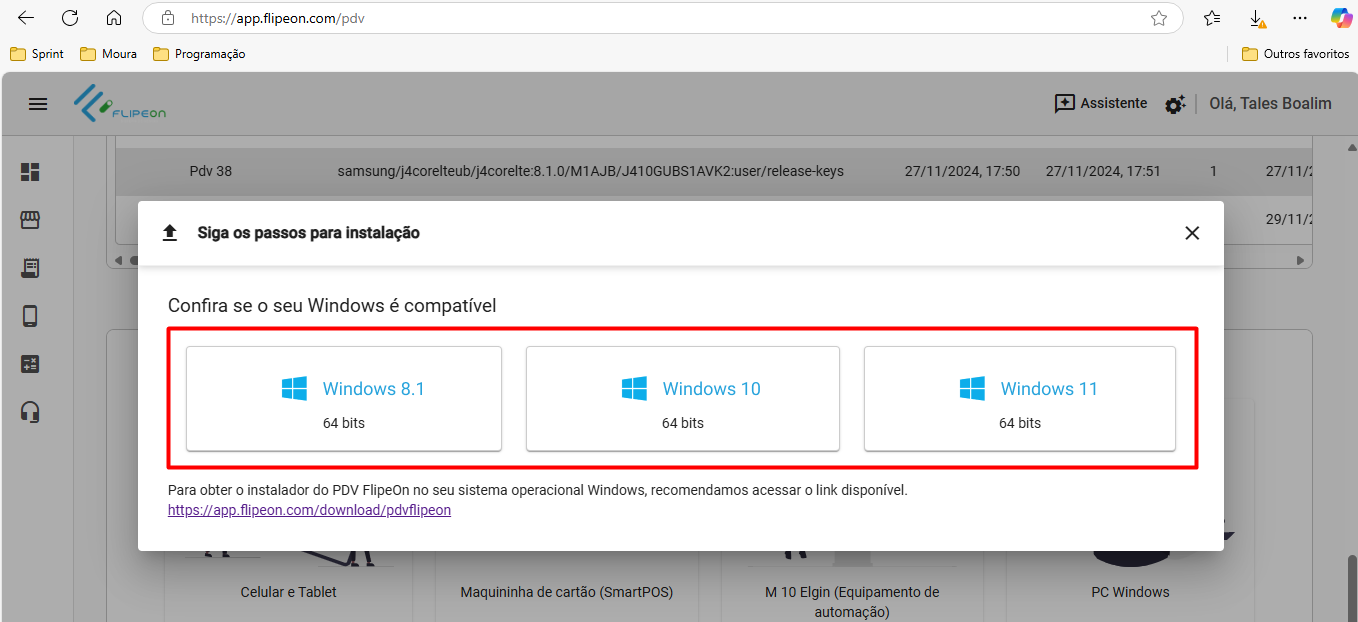Open the pdvflipeon download link
This screenshot has width=1358, height=622.
point(309,510)
